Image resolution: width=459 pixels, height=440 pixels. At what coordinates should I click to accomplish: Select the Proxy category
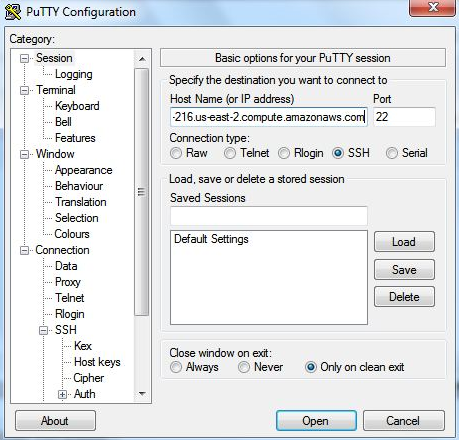[68, 282]
